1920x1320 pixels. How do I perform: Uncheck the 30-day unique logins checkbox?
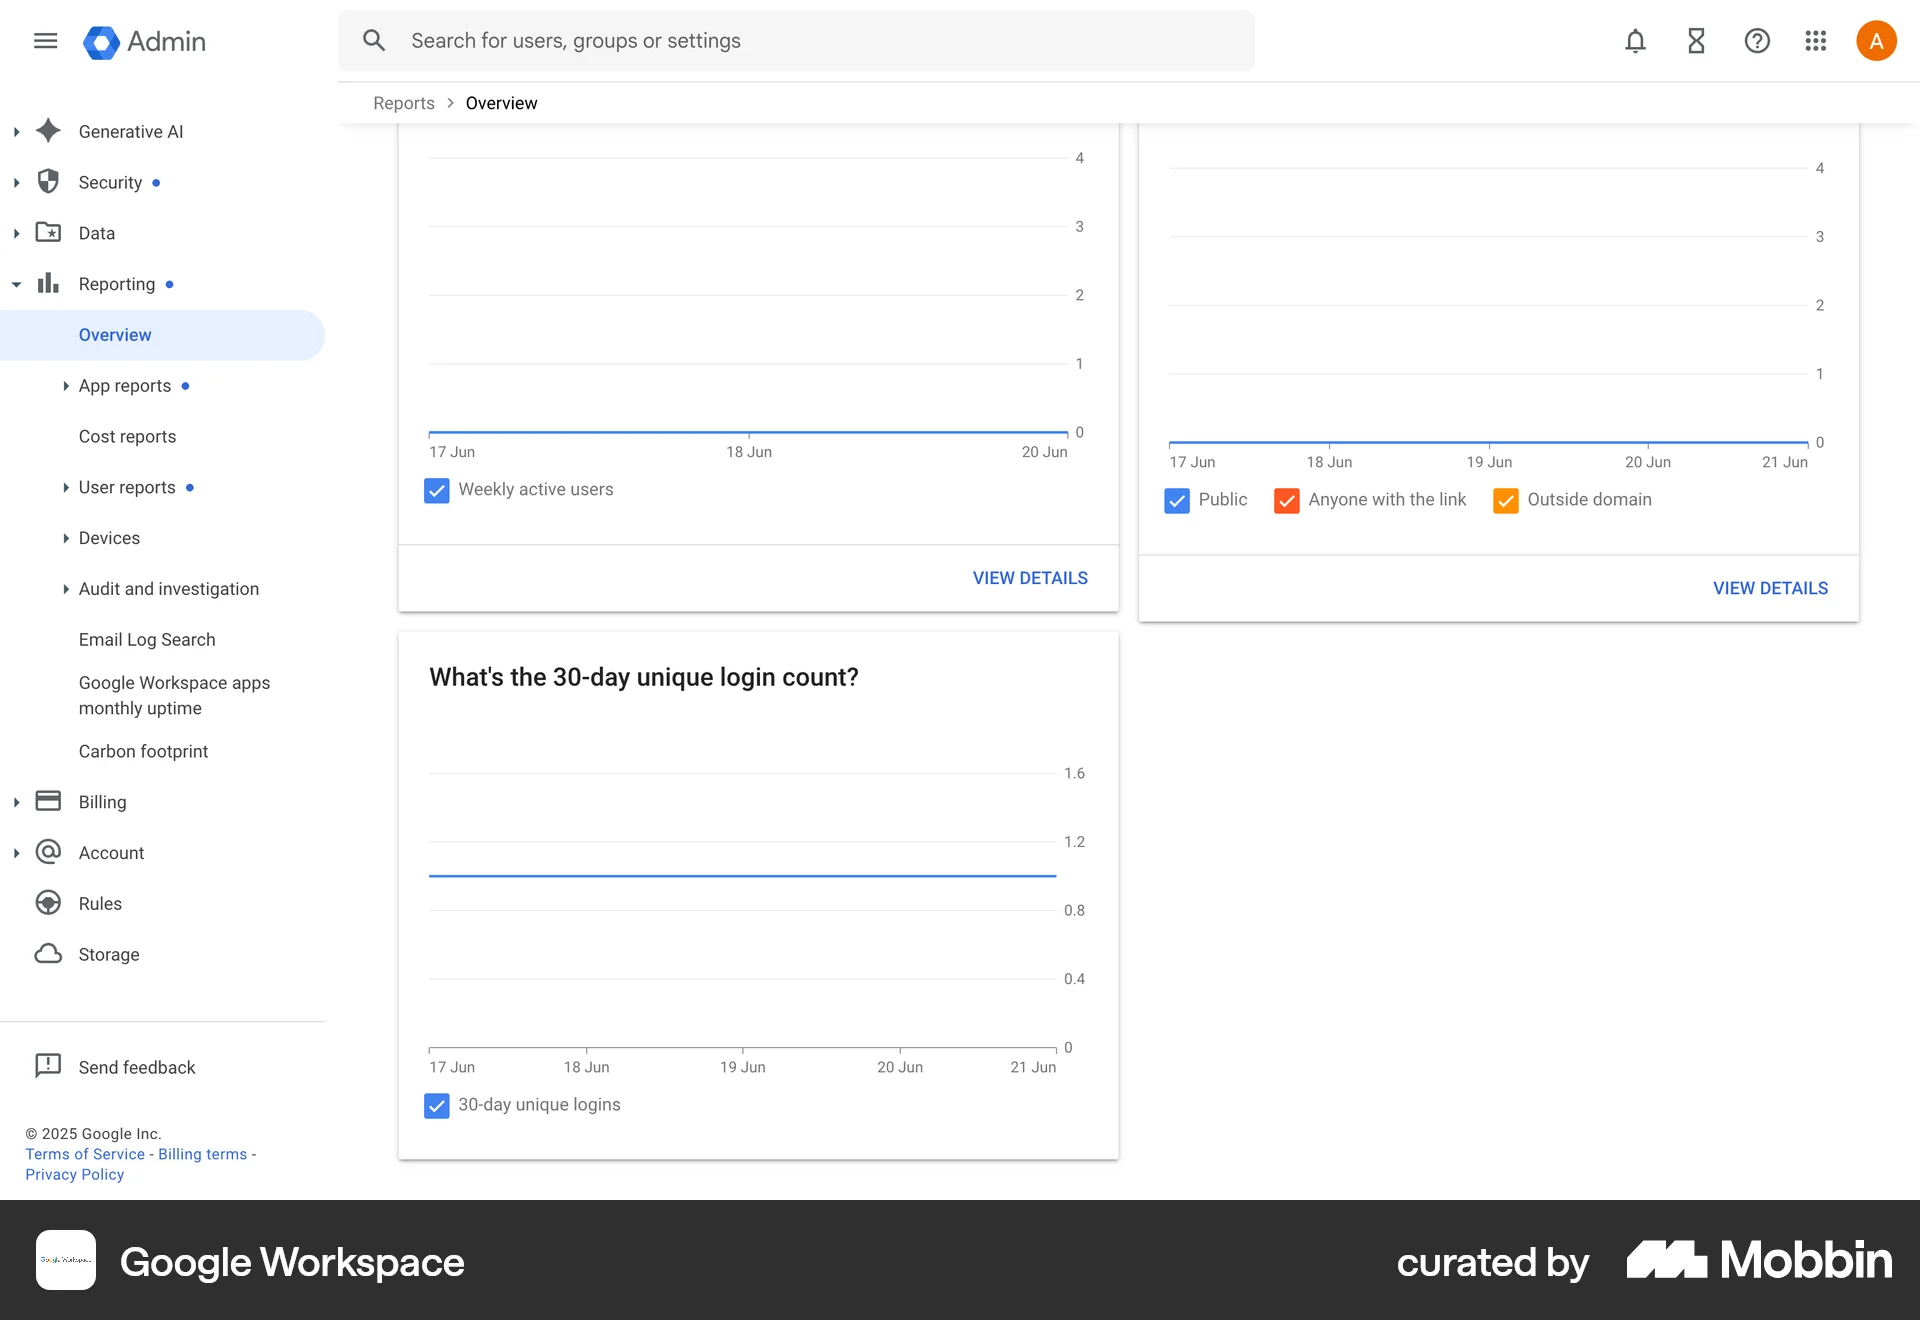[x=436, y=1105]
